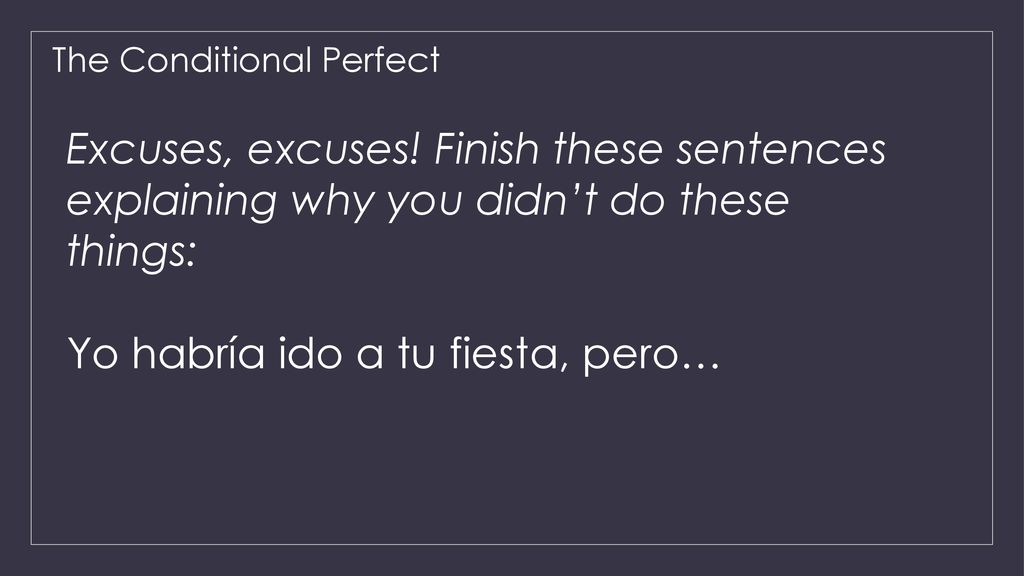Click the word "Perfect" in the title
The image size is (1024, 576).
(381, 60)
